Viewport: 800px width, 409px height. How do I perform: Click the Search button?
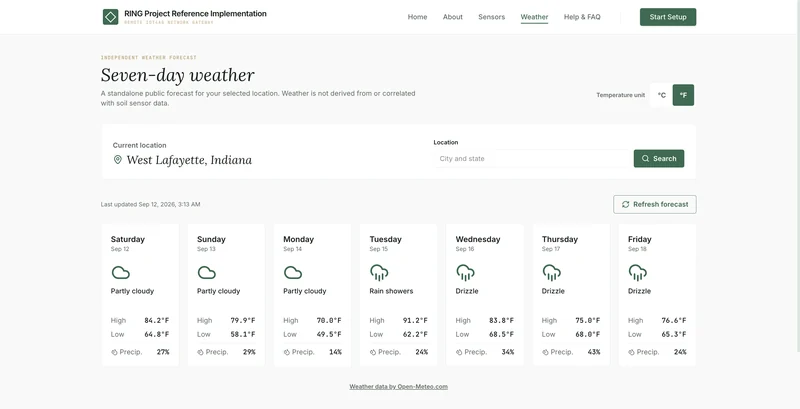(x=659, y=159)
